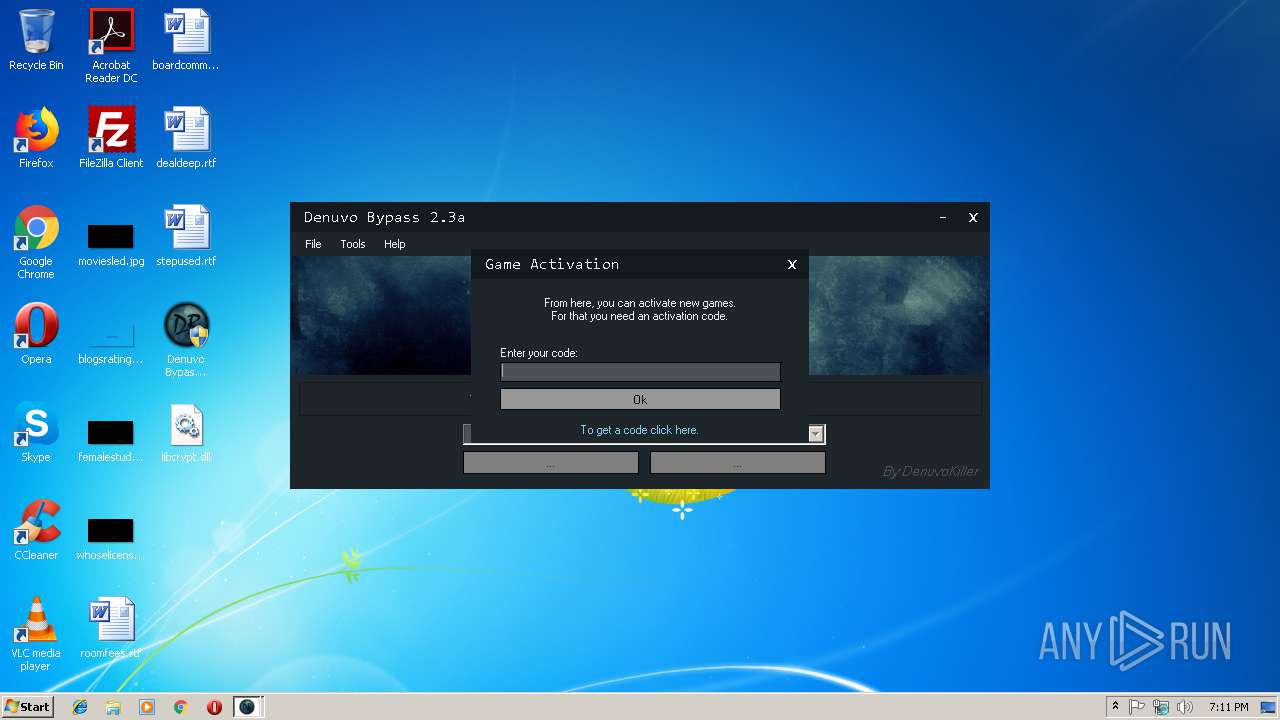Open volume control speaker icon

pyautogui.click(x=1185, y=707)
